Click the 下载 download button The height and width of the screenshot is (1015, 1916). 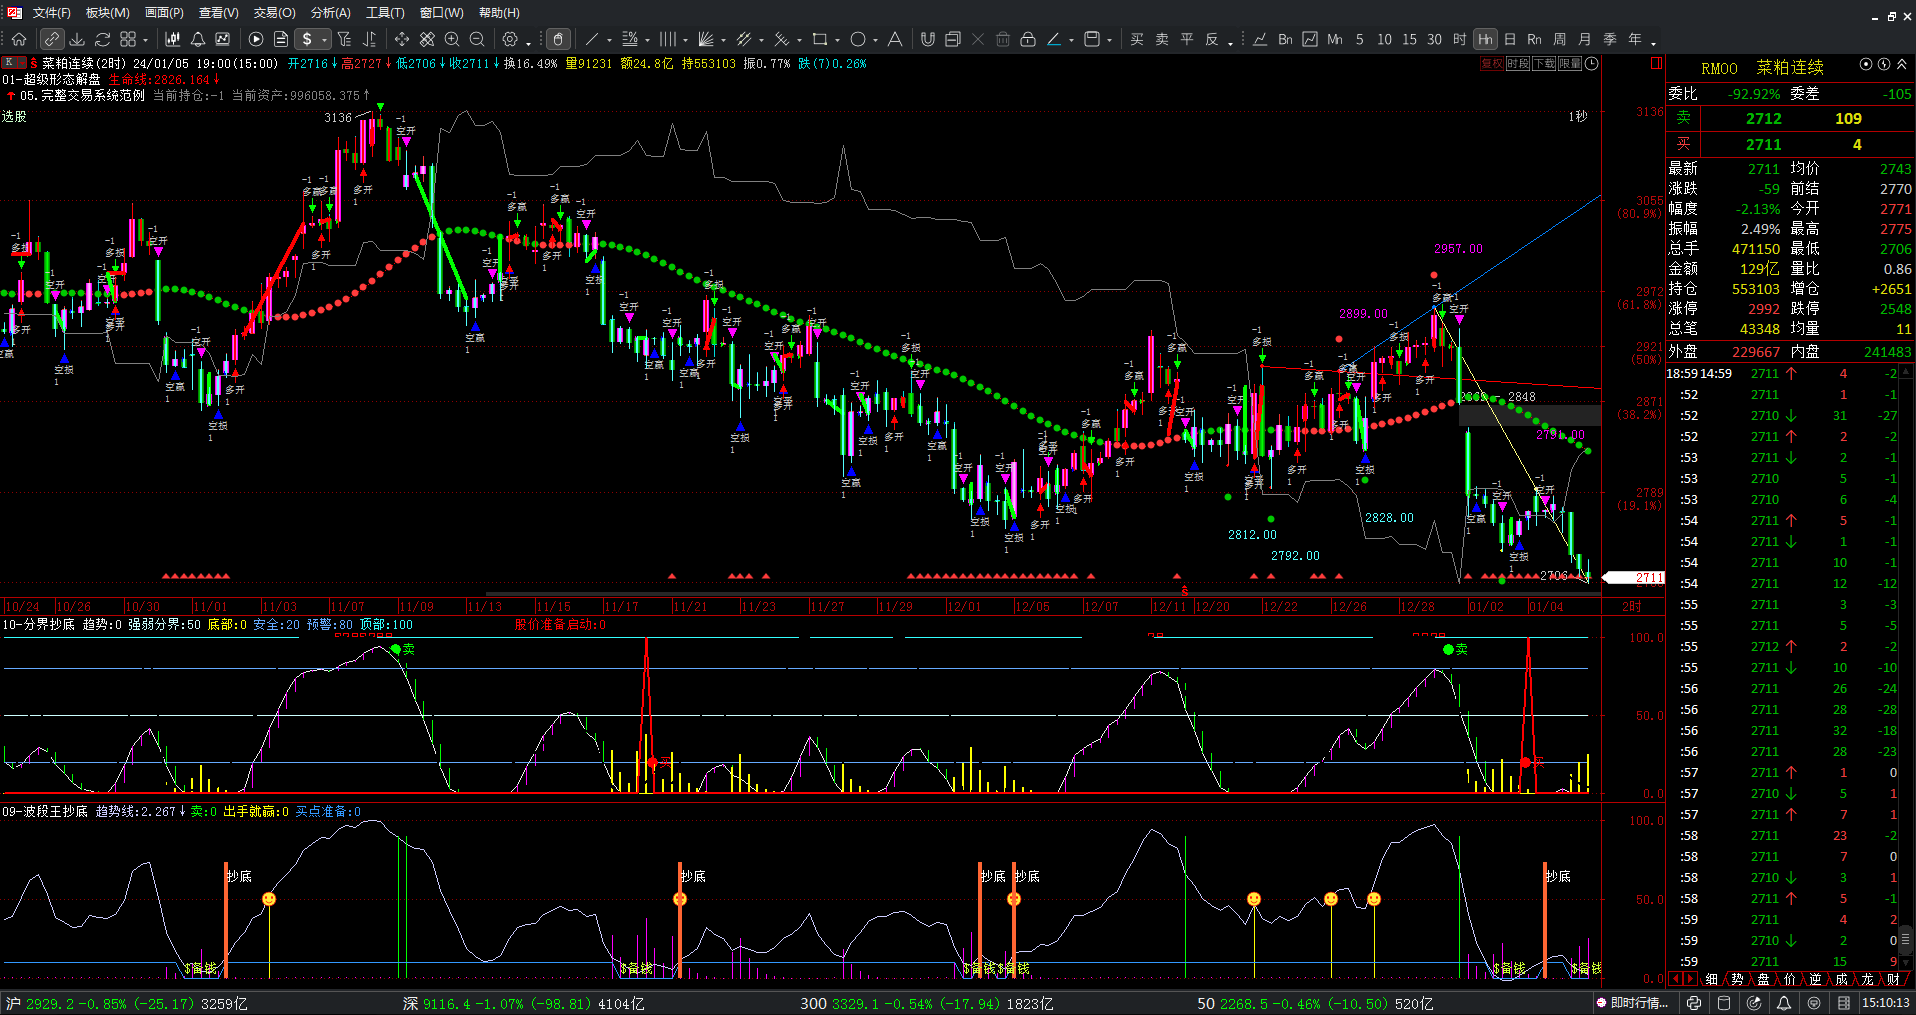coord(1543,63)
